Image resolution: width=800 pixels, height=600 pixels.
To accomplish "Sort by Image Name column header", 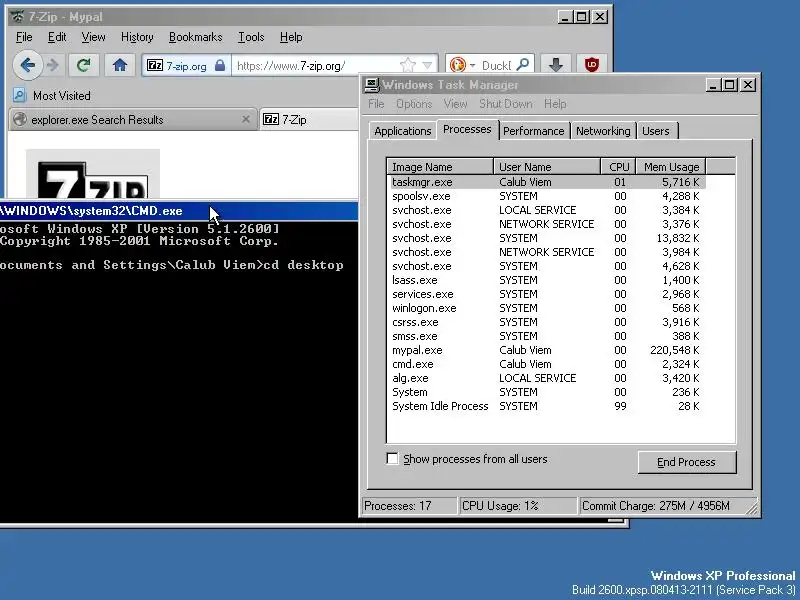I will coord(440,167).
